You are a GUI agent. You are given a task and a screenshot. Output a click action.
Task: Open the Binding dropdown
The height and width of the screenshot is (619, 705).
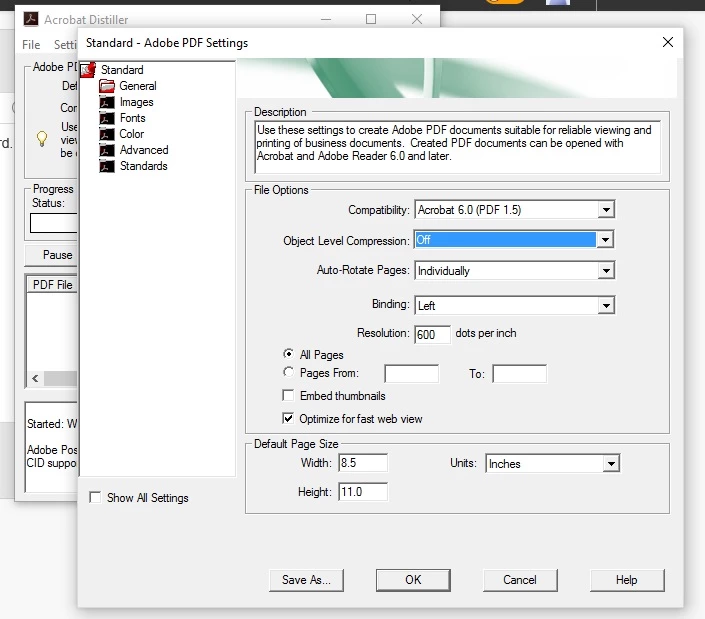[606, 306]
